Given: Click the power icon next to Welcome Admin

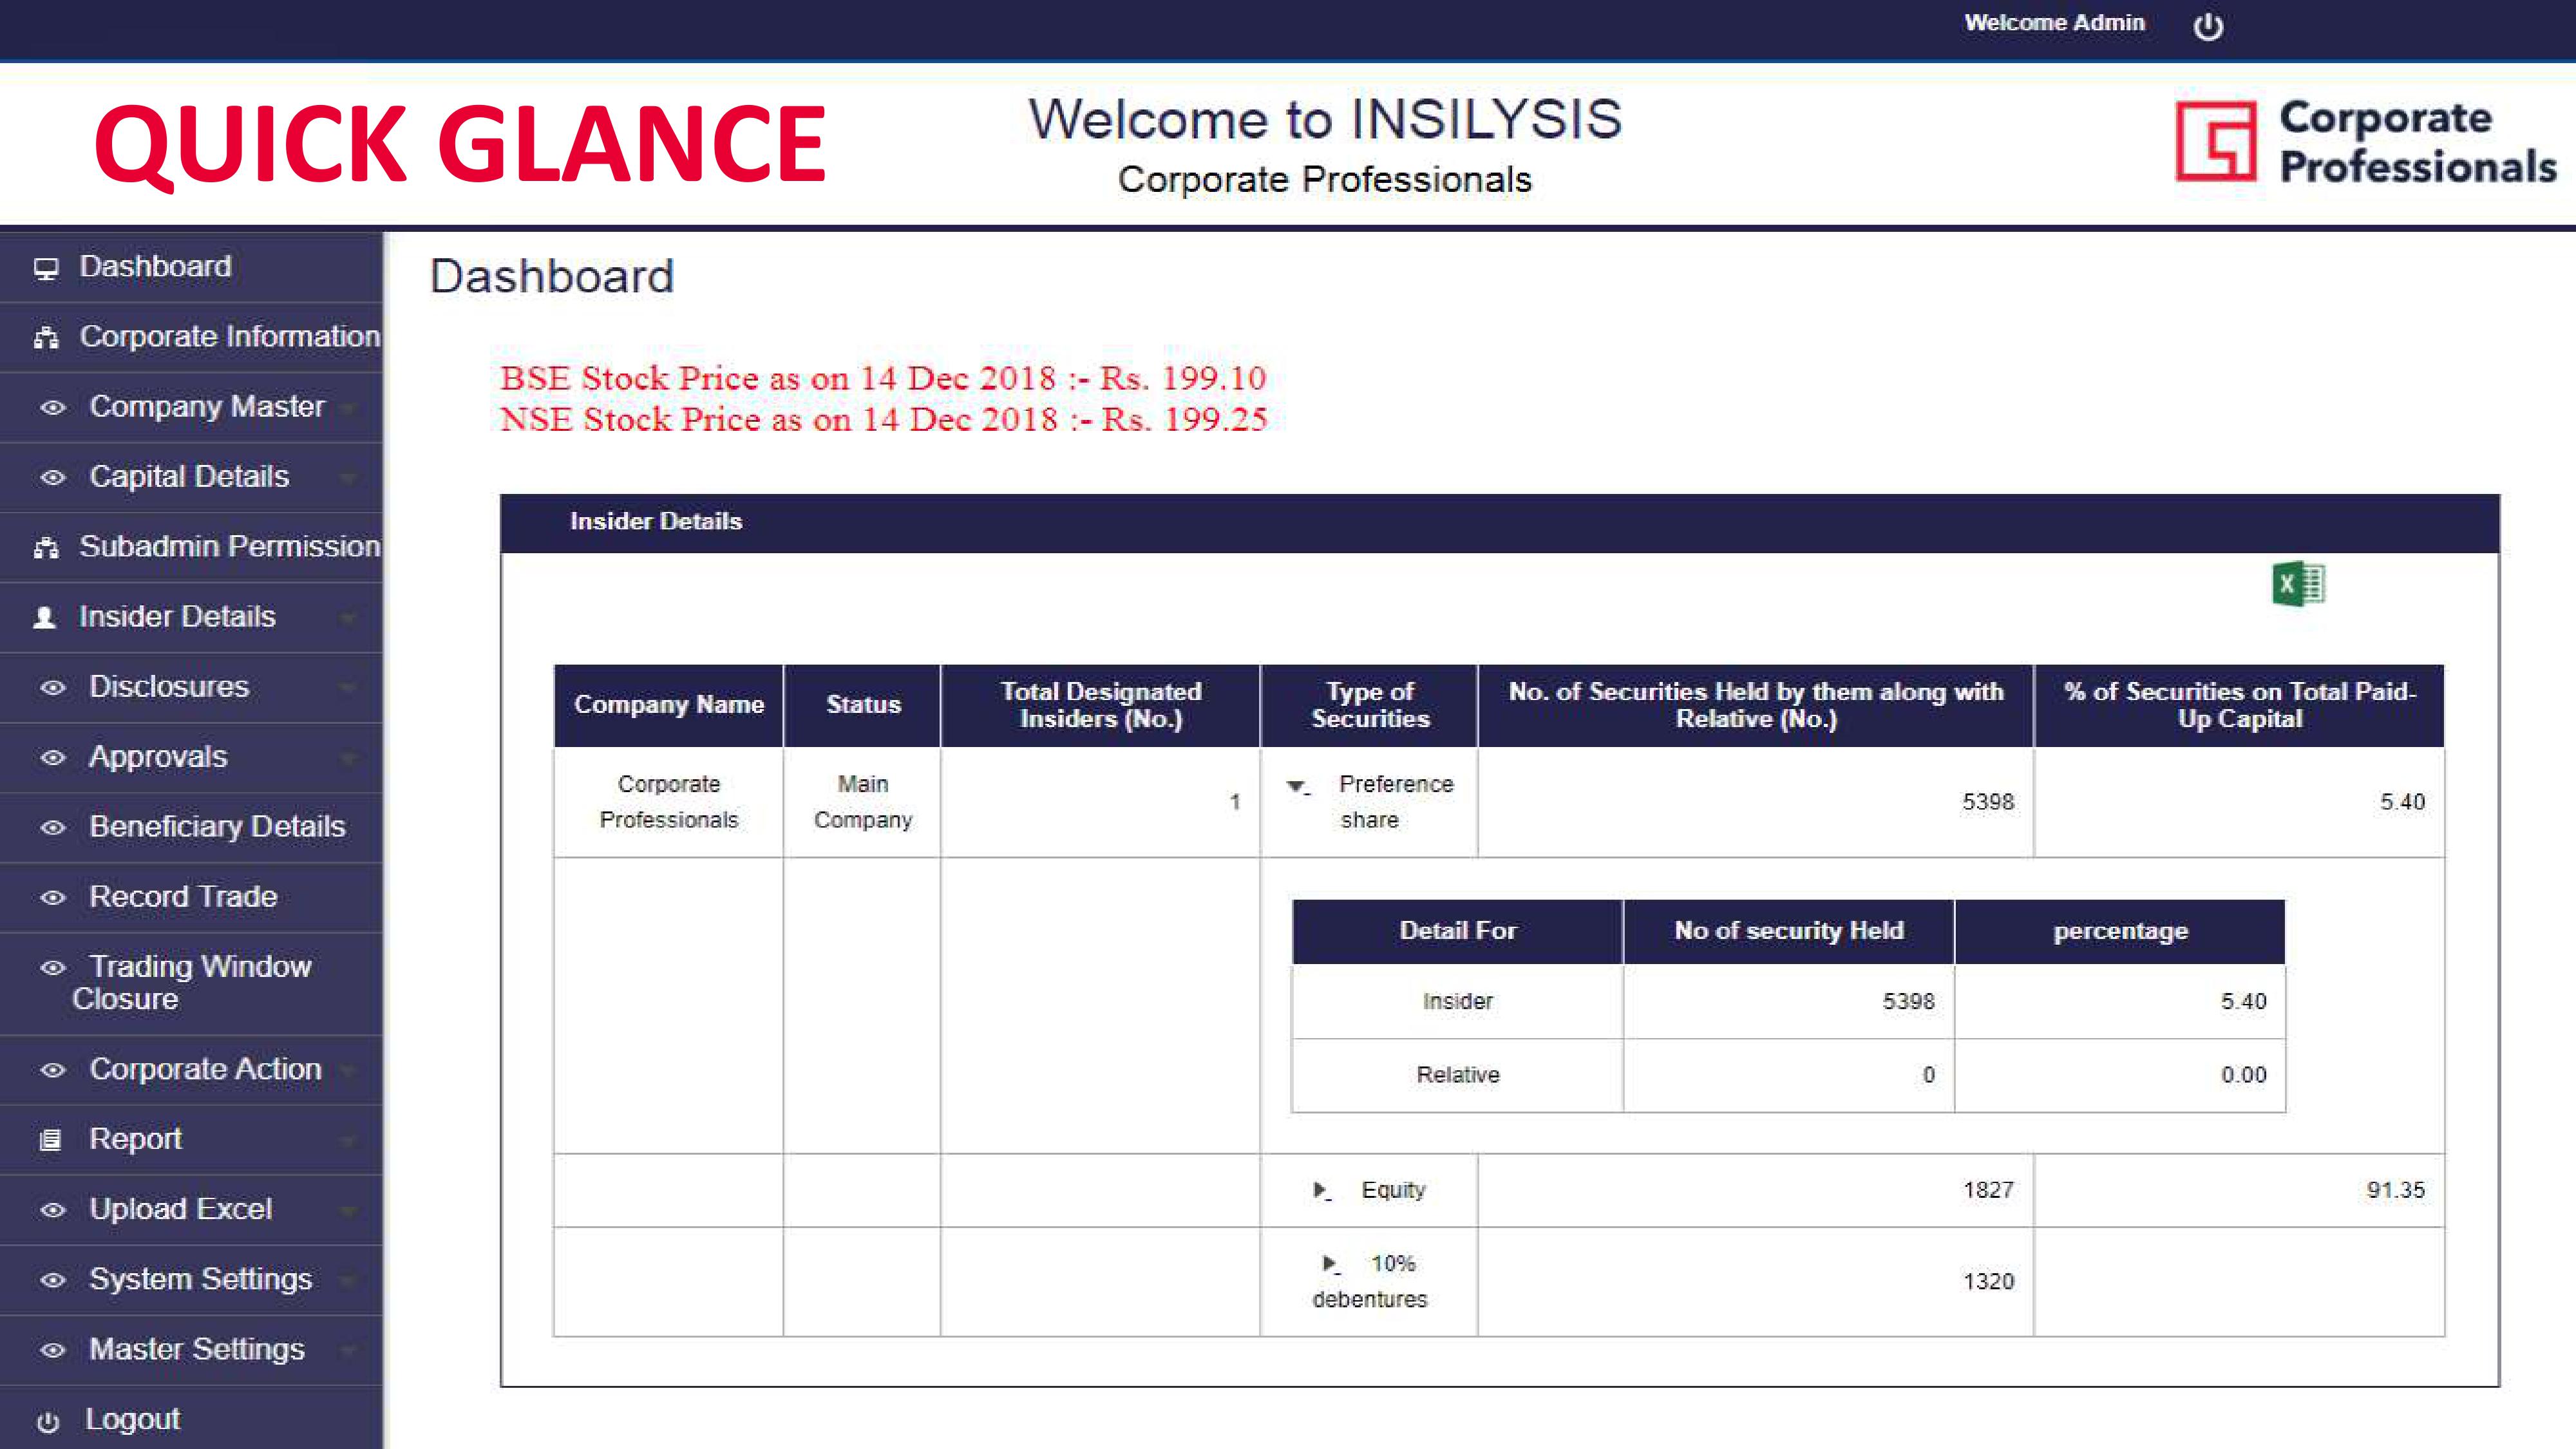Looking at the screenshot, I should click(x=2208, y=26).
